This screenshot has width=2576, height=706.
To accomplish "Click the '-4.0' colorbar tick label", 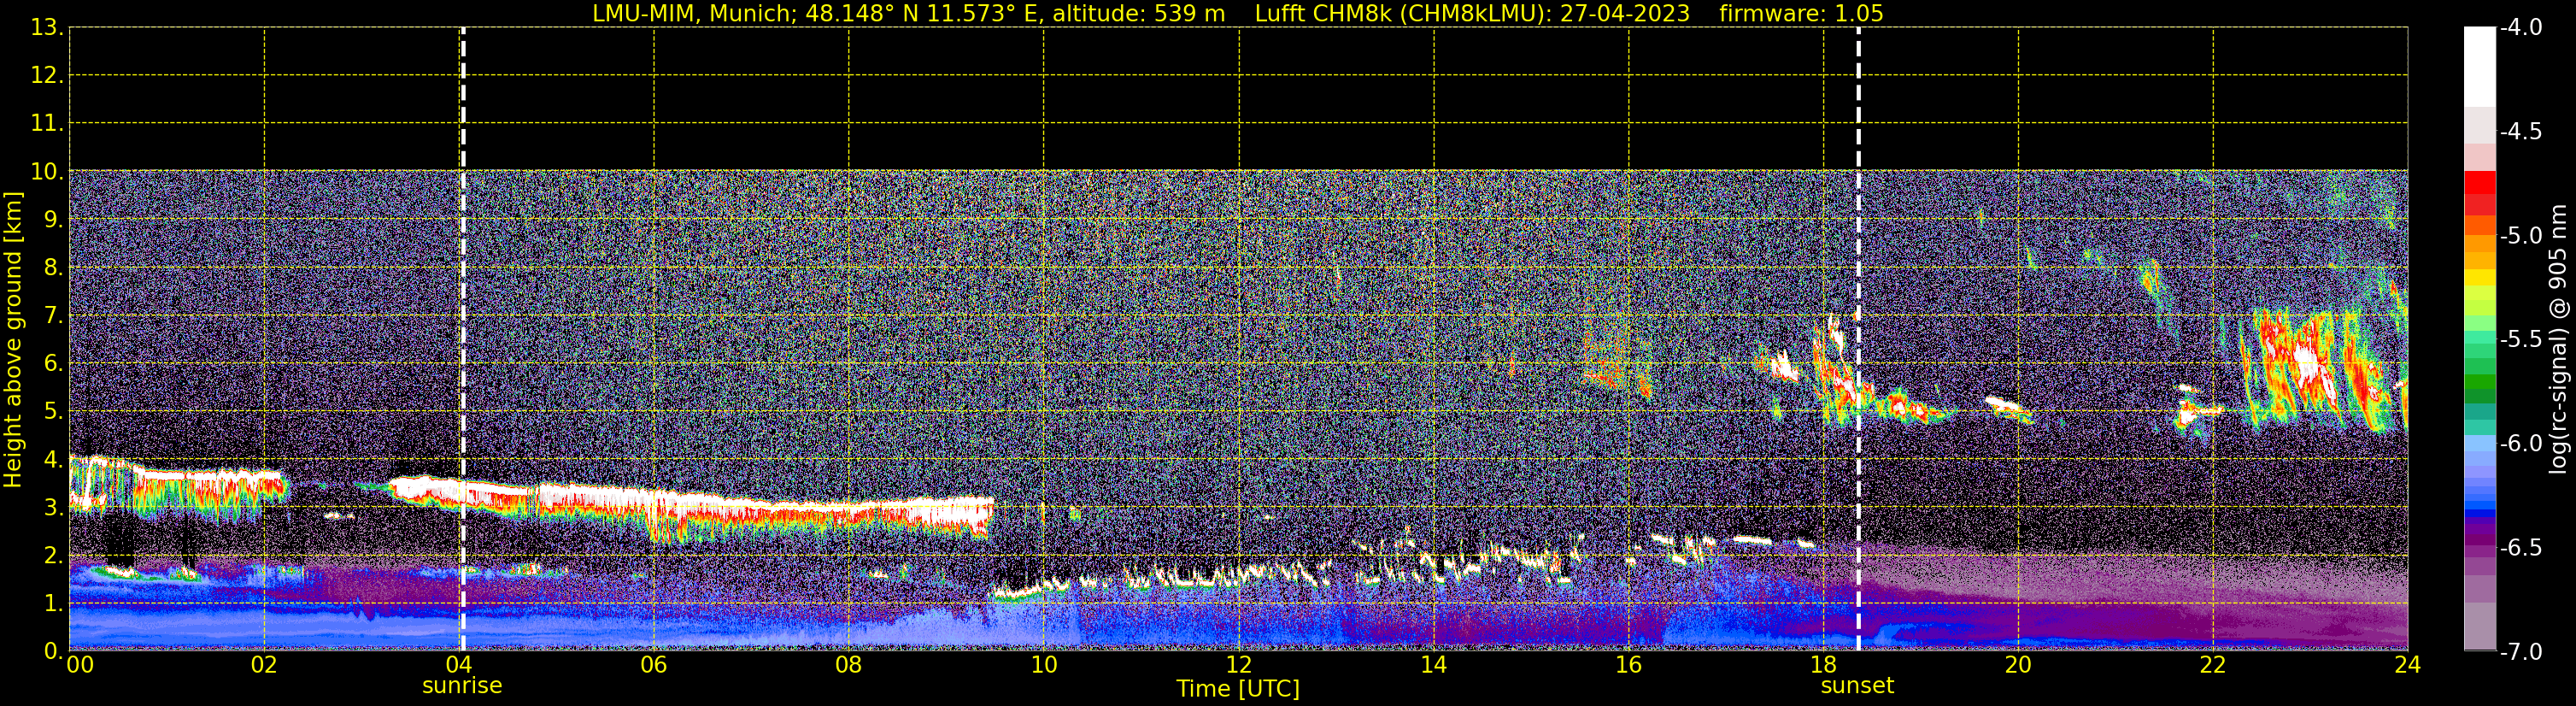I will tap(2520, 28).
